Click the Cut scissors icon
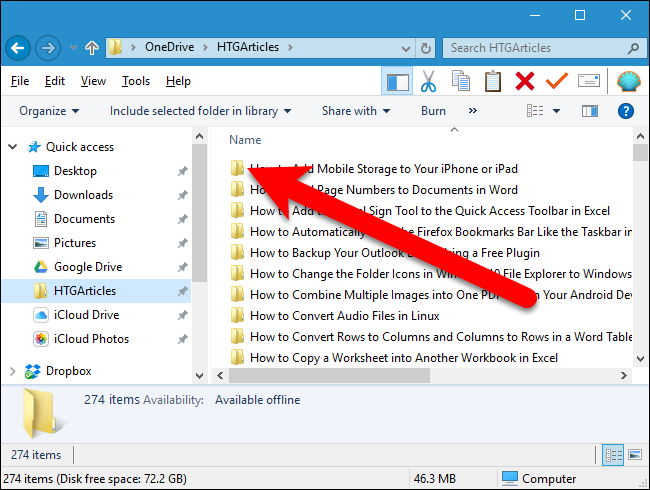The height and width of the screenshot is (490, 650). click(x=428, y=81)
